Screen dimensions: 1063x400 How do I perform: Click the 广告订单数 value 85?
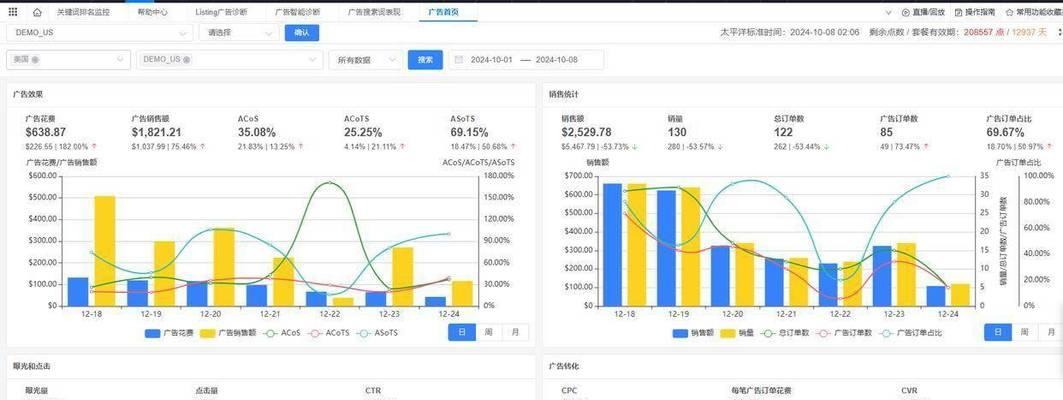(887, 132)
